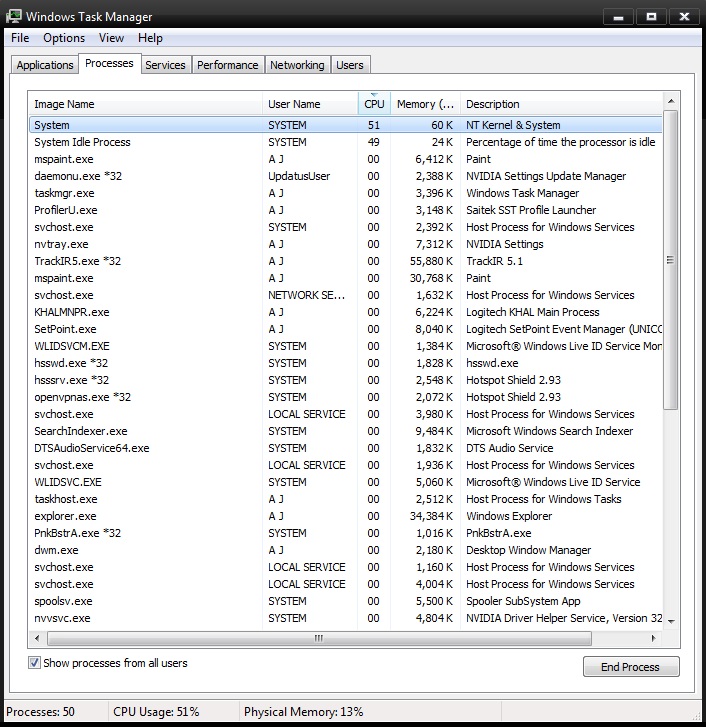
Task: Switch to the Users tab
Action: 350,65
